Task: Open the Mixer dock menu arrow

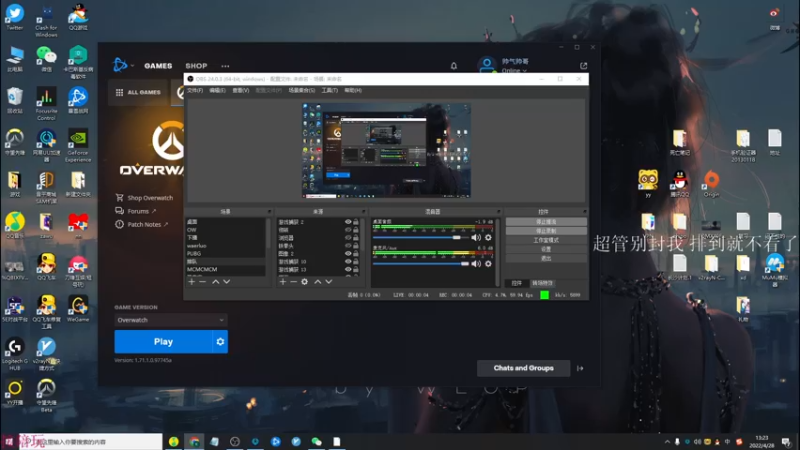Action: click(x=498, y=212)
